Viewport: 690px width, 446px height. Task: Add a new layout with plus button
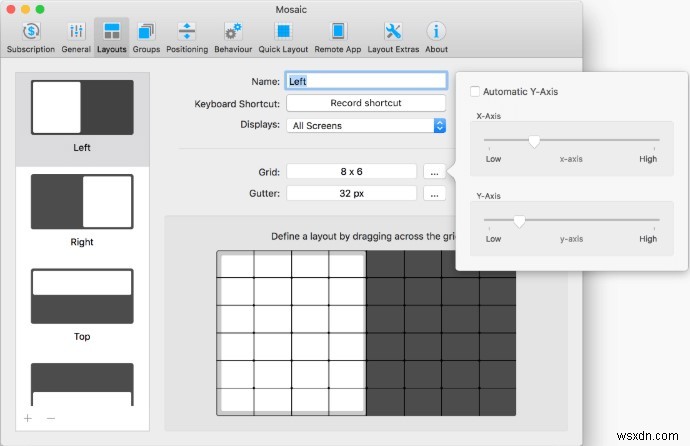click(x=27, y=418)
